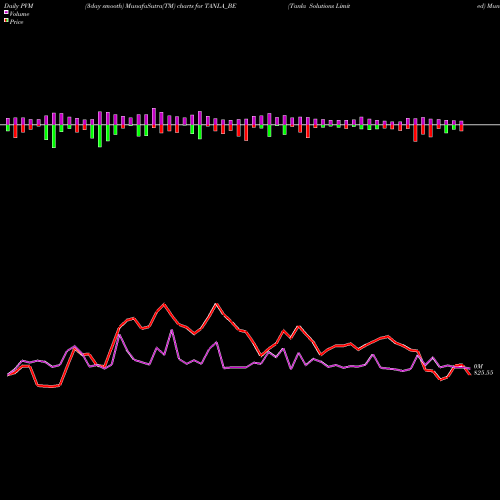The height and width of the screenshot is (500, 500).
Task: Click the Price legend color swatch
Action: pos(6,21)
